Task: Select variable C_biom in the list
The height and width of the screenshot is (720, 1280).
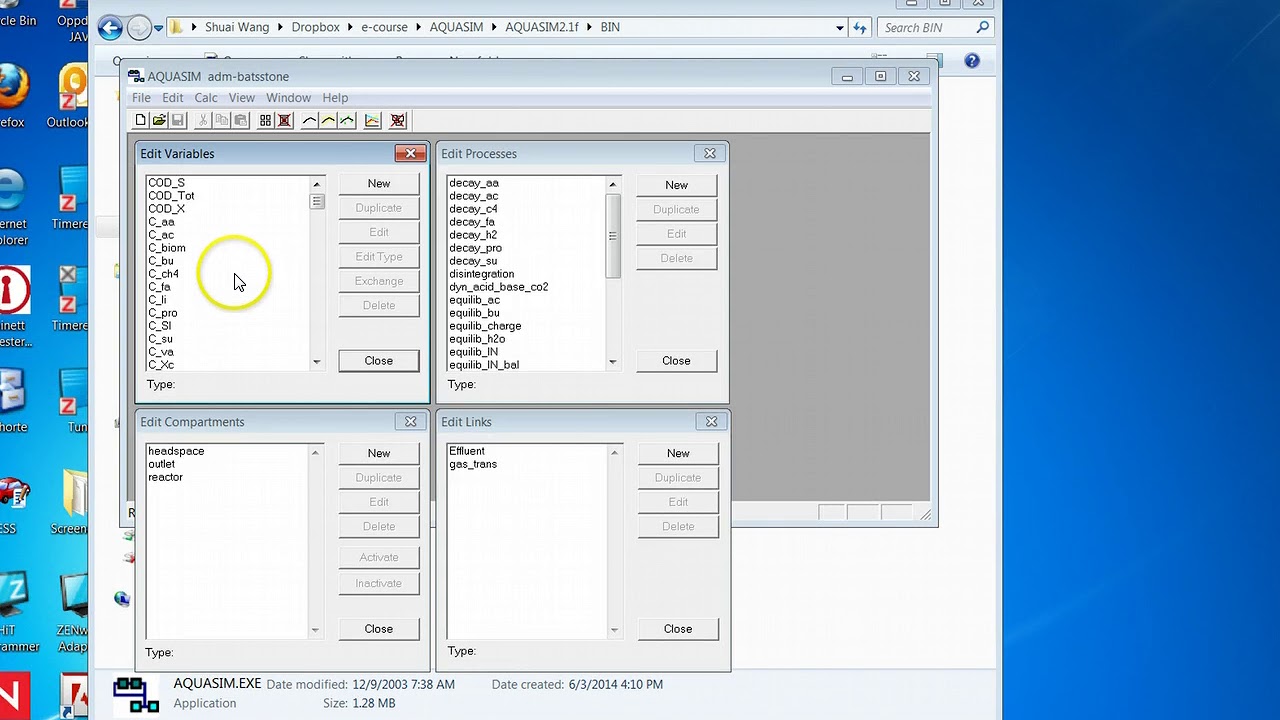Action: pyautogui.click(x=167, y=248)
